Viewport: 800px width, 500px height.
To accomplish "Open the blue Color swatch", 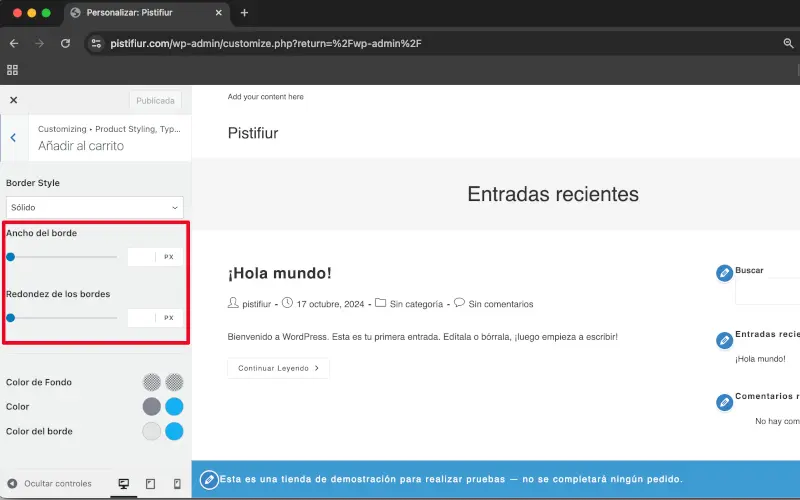I will pos(174,407).
